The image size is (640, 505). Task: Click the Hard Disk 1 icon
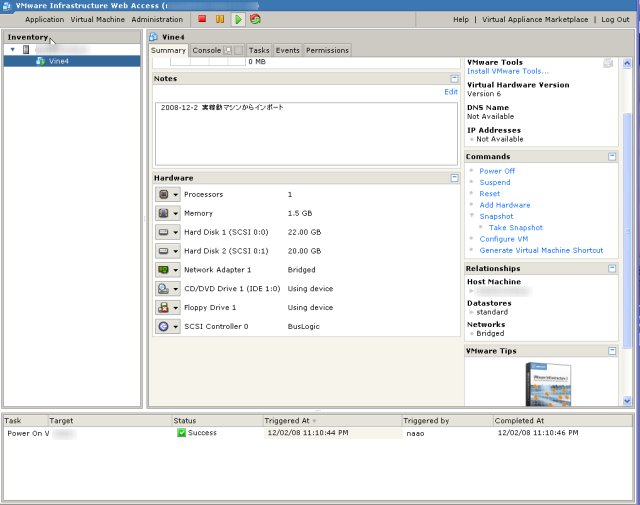tap(163, 232)
